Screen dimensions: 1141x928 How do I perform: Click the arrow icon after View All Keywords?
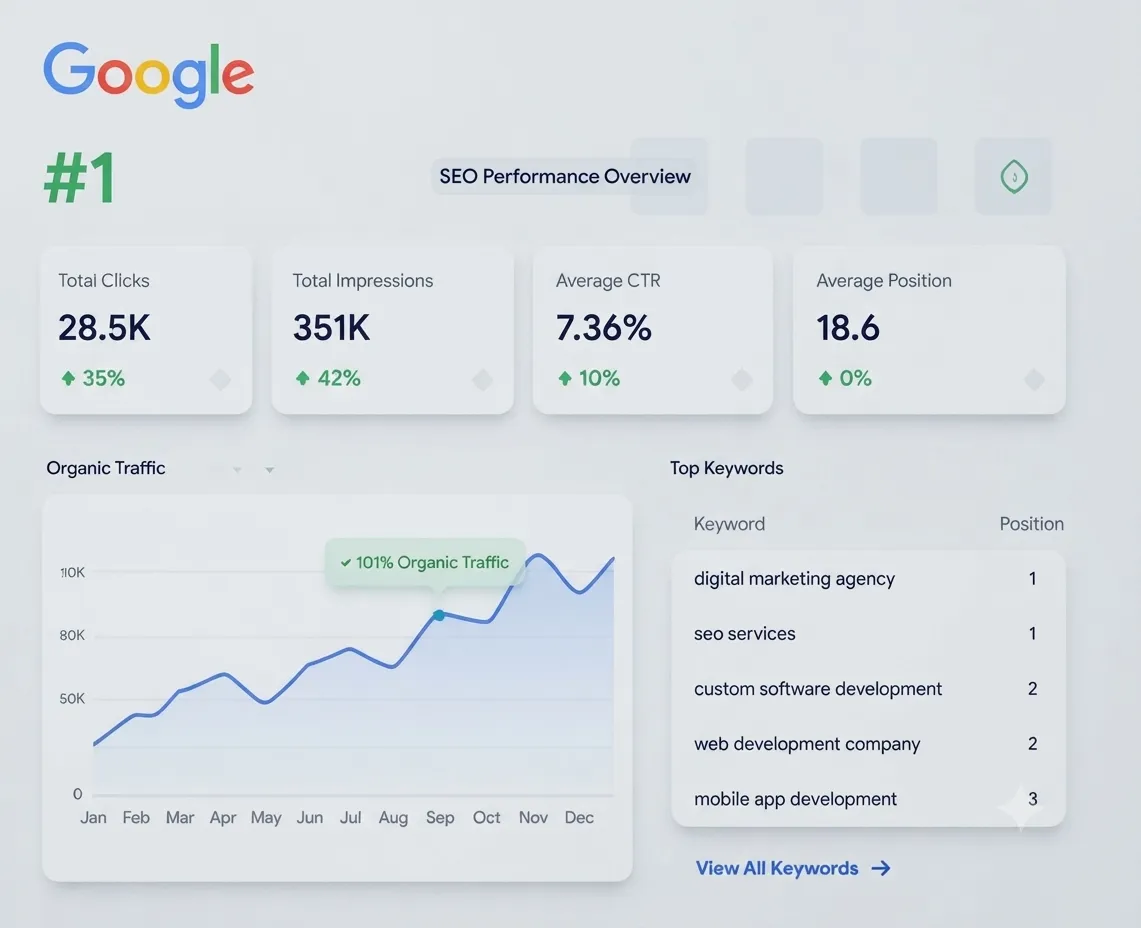click(881, 868)
